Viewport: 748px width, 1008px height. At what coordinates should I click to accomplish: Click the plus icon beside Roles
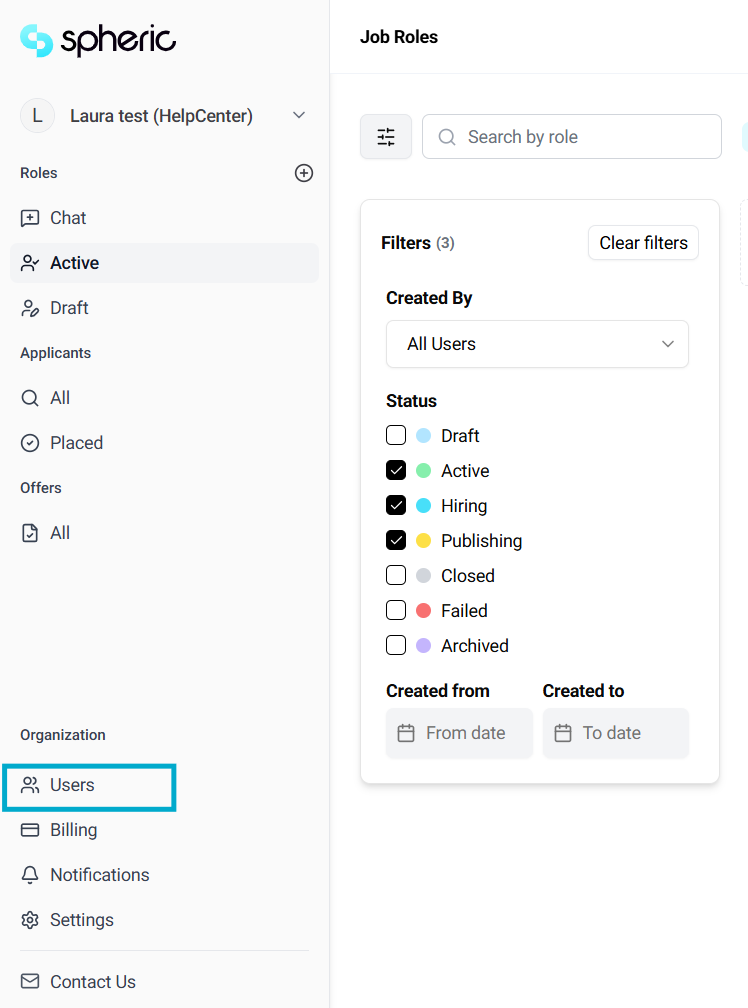pos(304,173)
